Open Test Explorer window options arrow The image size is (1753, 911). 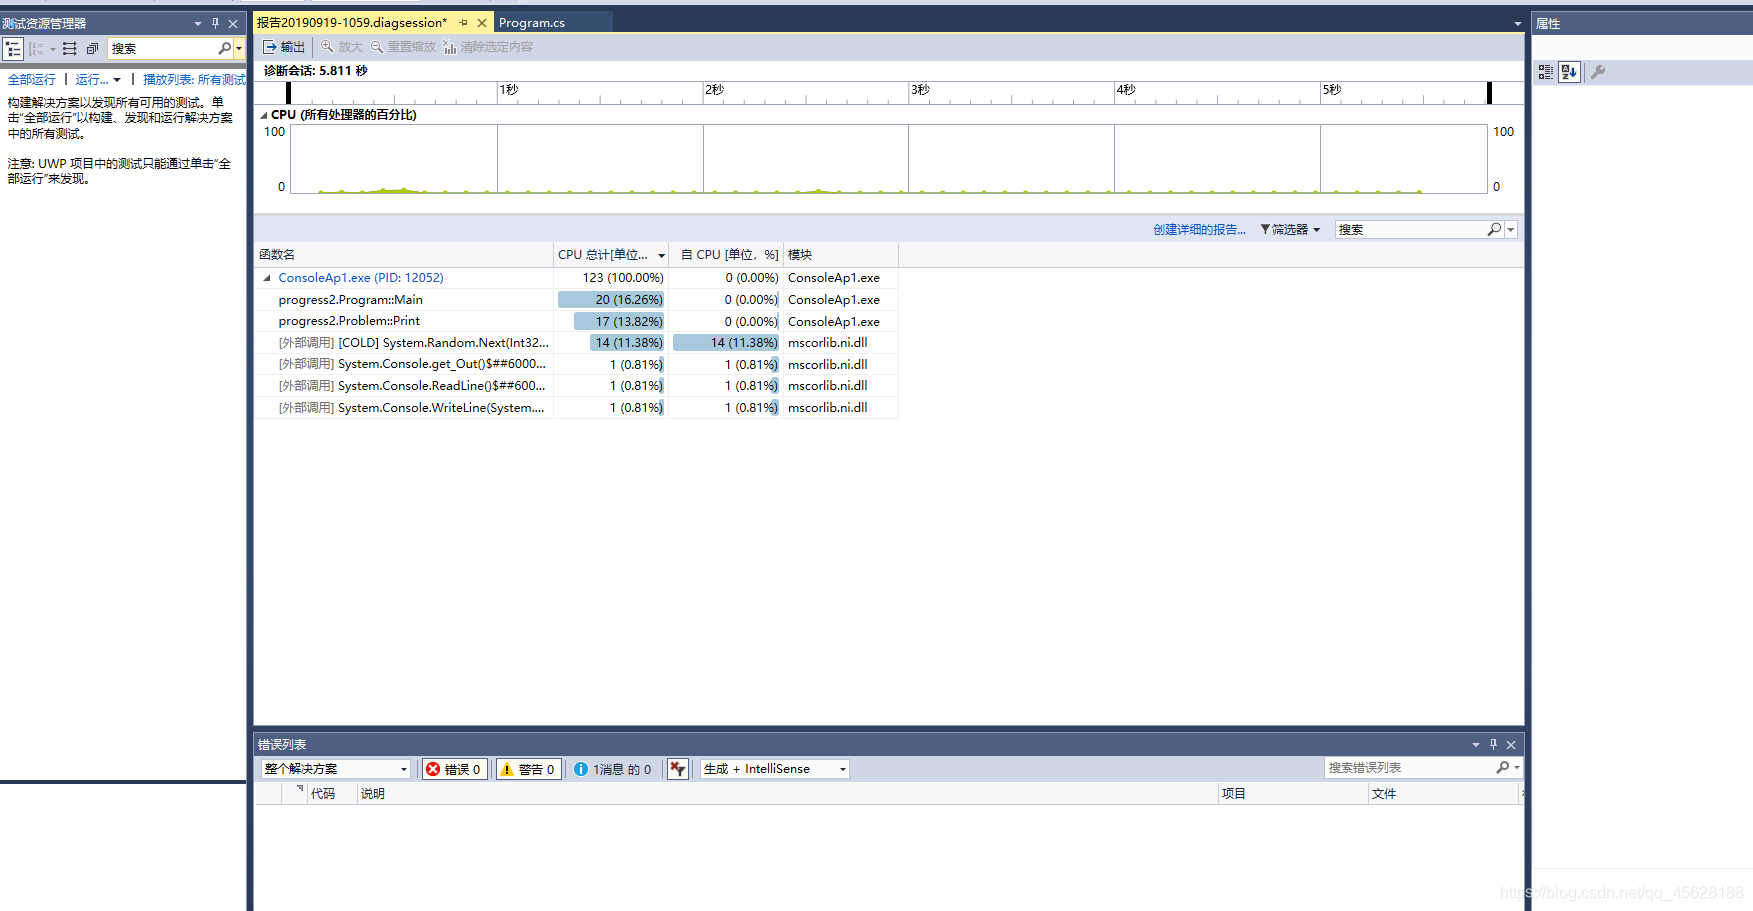point(197,23)
